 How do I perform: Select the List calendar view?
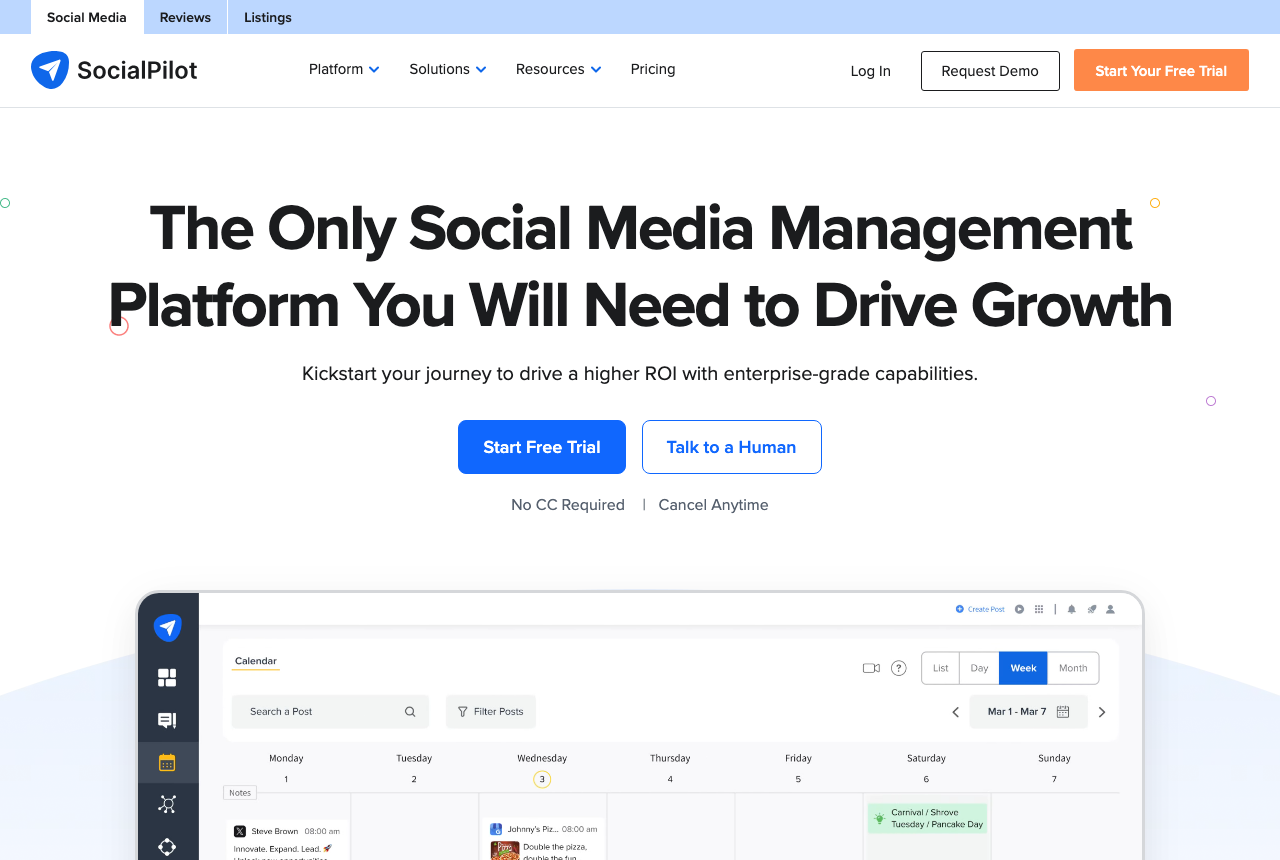tap(940, 668)
